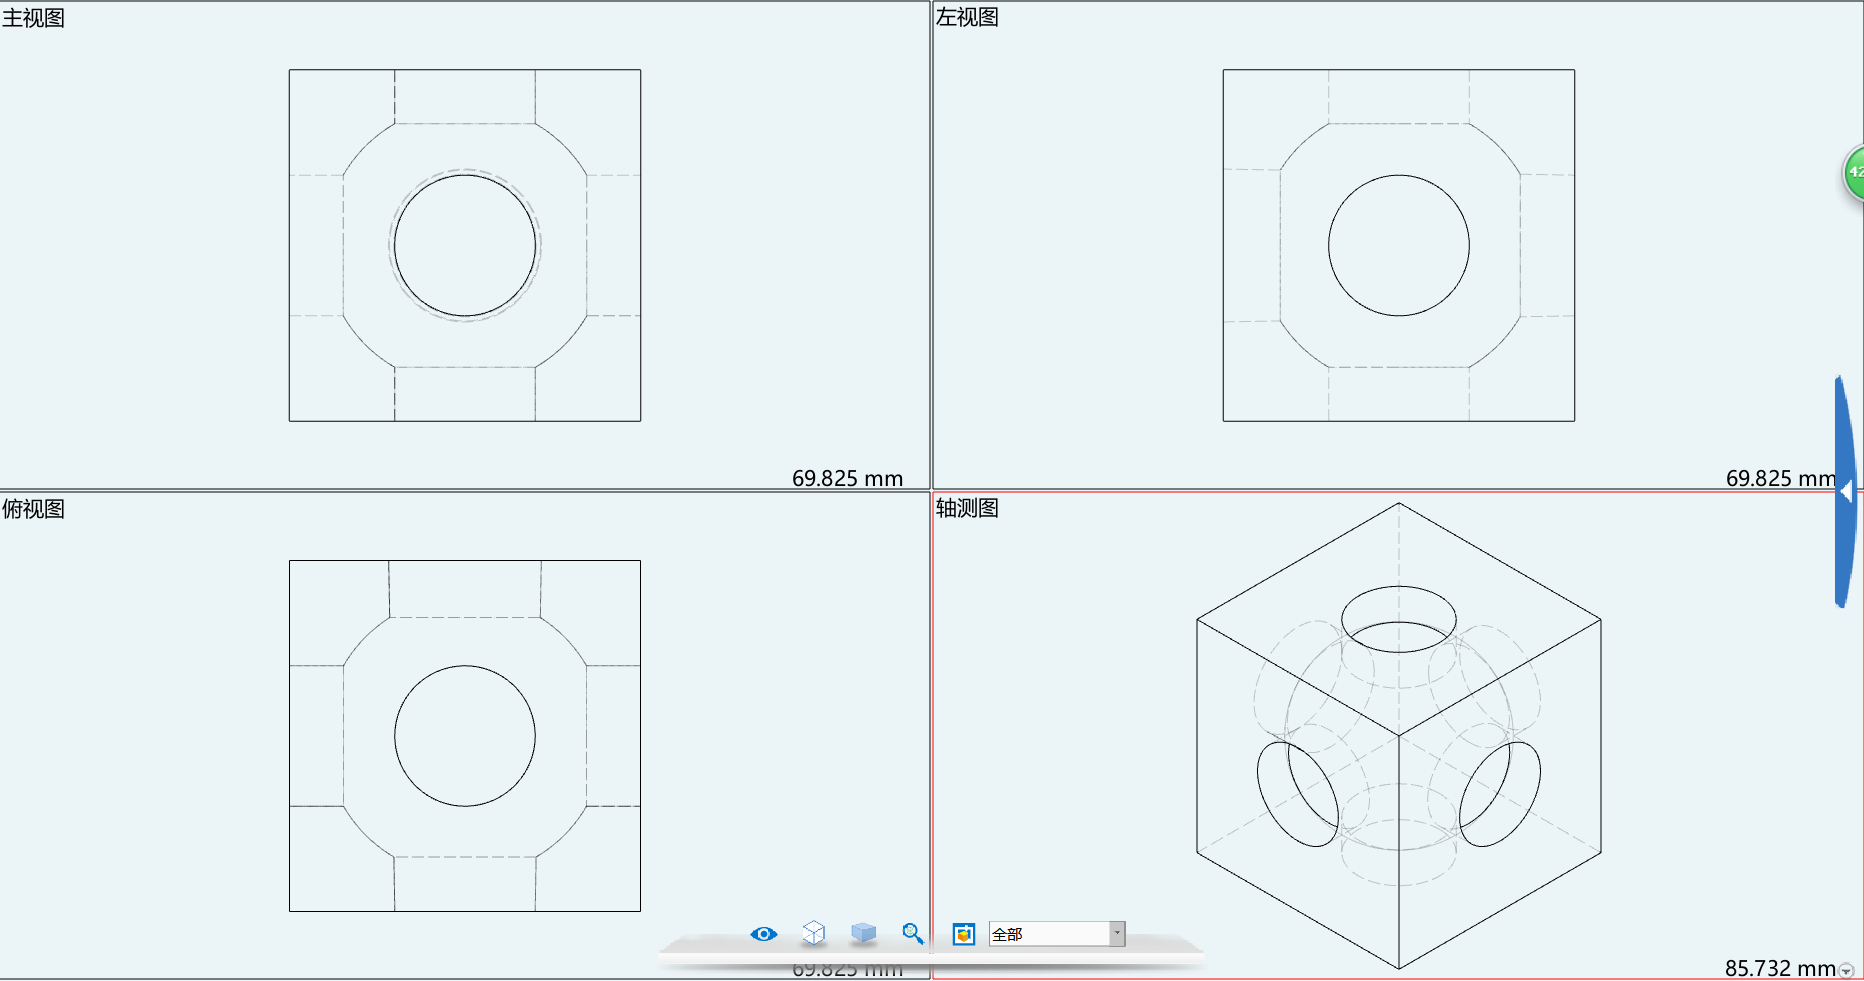This screenshot has width=1864, height=981.
Task: Click the 俯视图 view label
Action: [33, 509]
